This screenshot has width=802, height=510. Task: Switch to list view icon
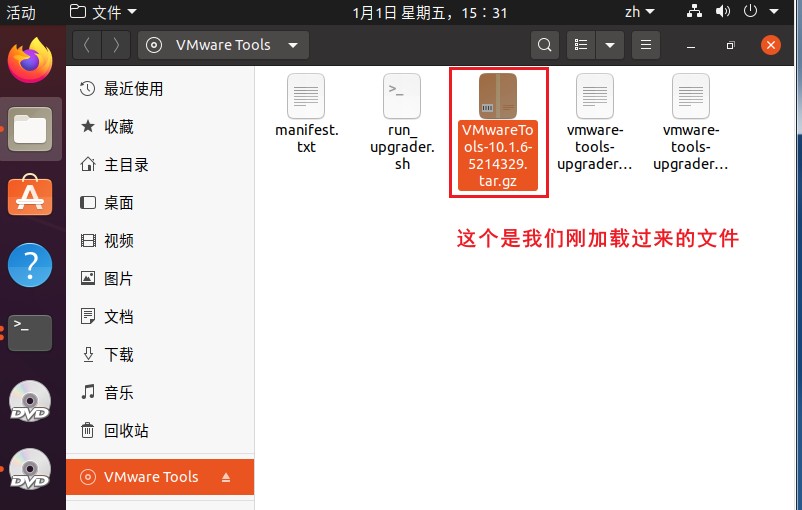(x=581, y=46)
